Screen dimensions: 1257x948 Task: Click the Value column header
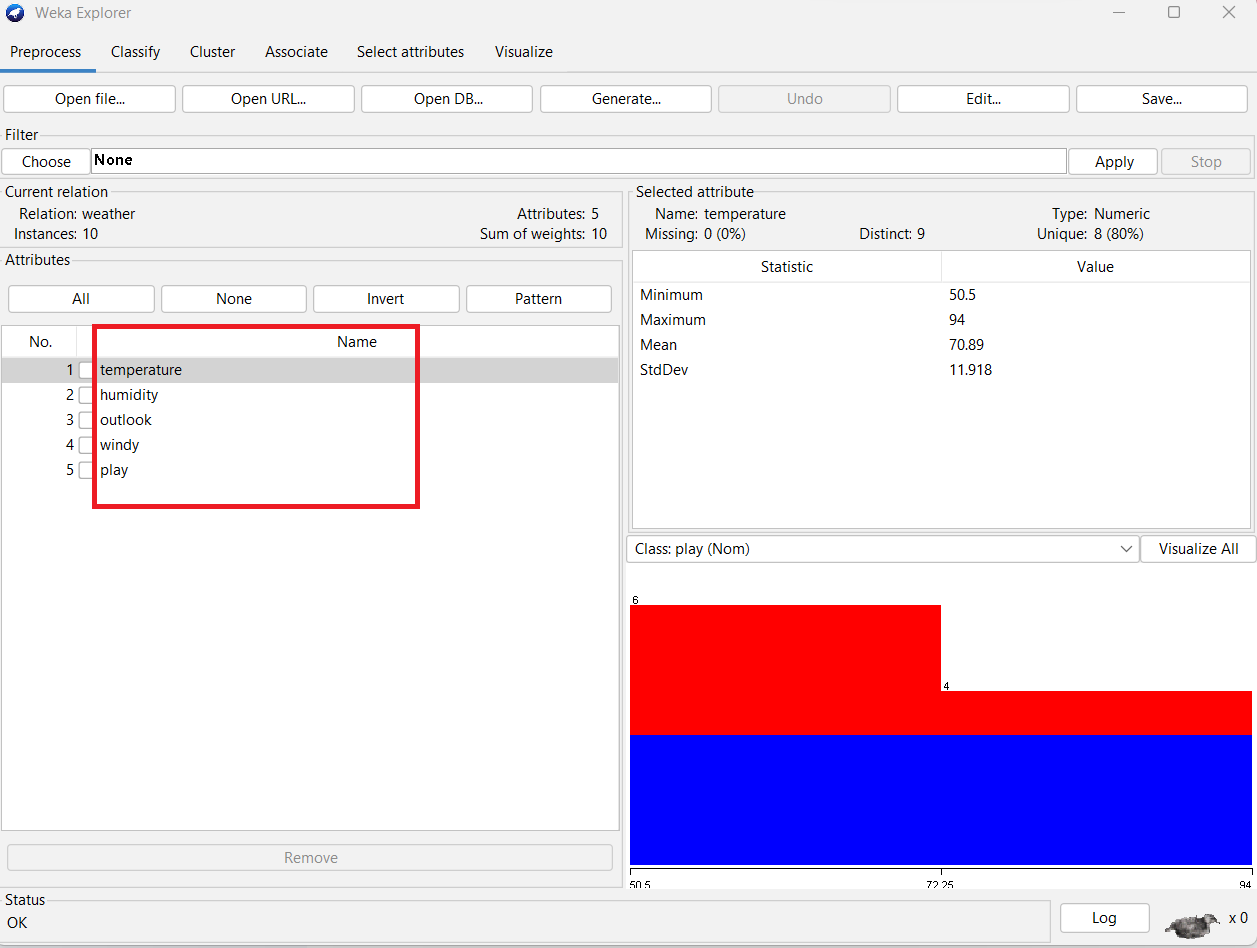(x=1095, y=267)
